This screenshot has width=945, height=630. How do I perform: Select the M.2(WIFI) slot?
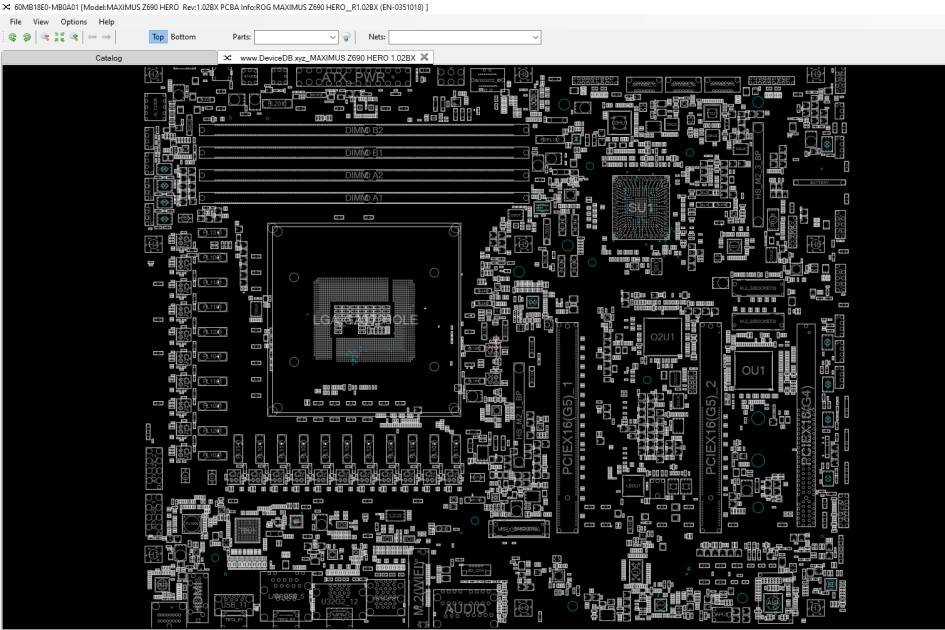(419, 587)
